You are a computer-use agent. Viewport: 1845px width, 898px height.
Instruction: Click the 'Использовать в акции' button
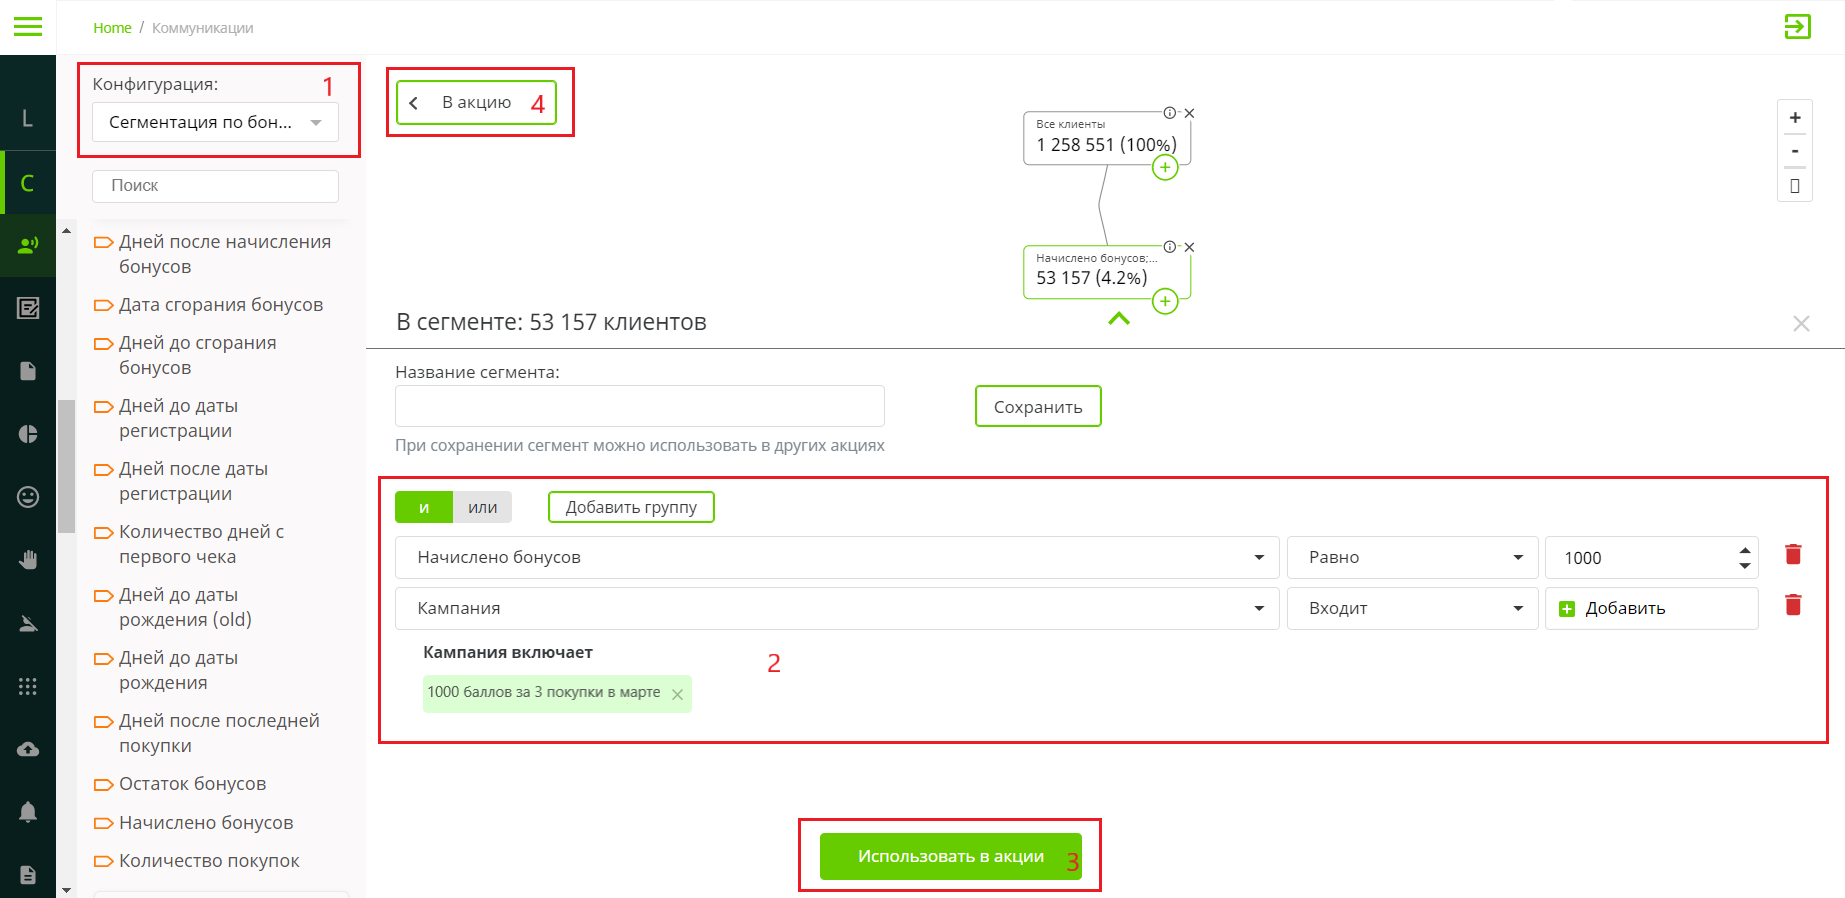click(950, 856)
